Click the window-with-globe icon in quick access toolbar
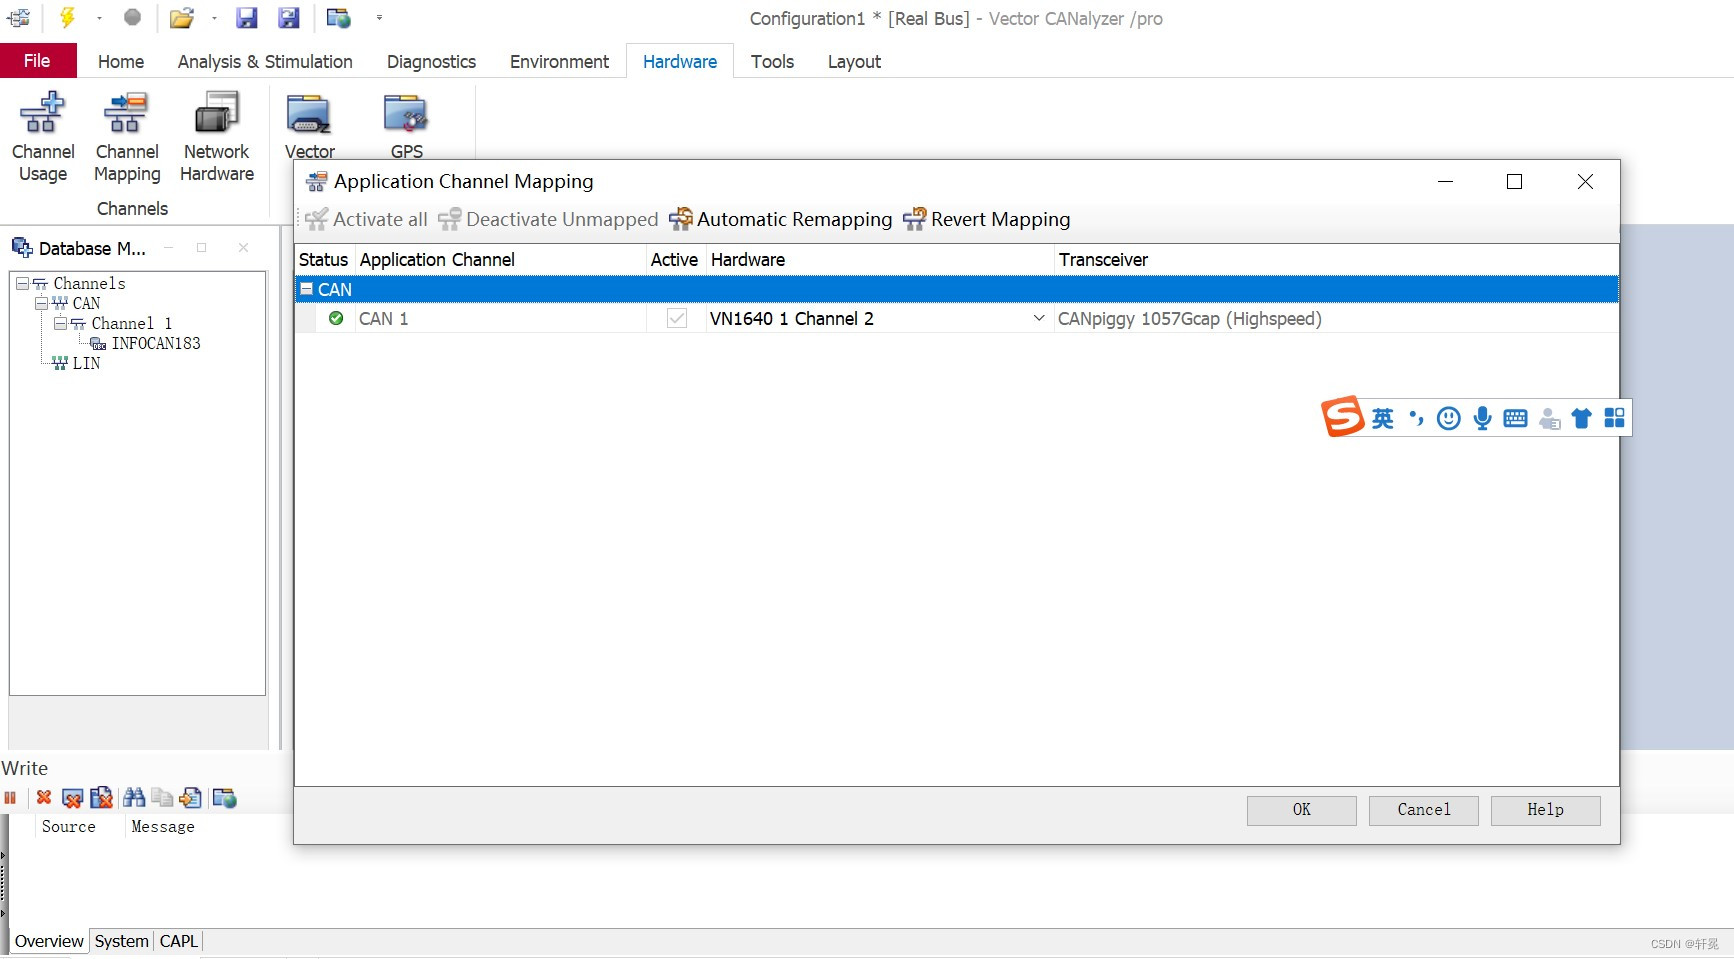The image size is (1734, 959). (x=338, y=18)
